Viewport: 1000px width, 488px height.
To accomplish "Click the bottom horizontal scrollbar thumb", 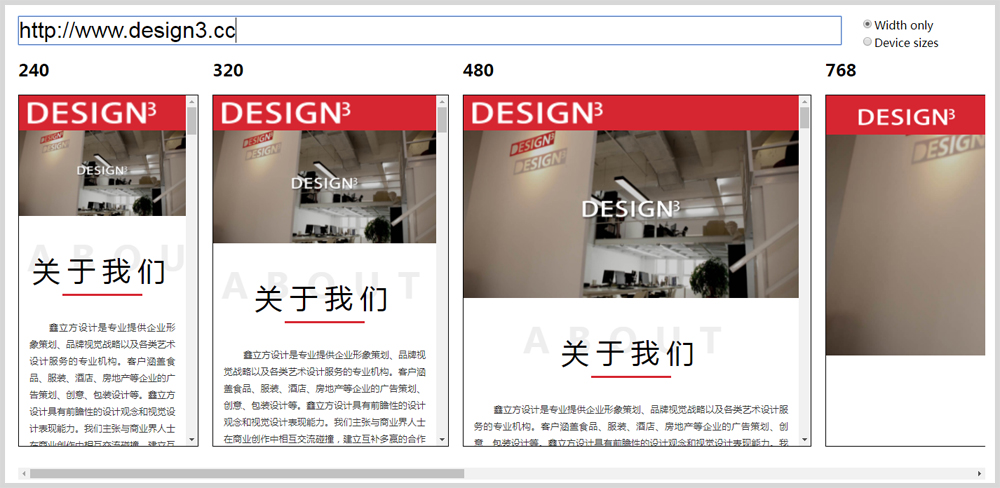I will (x=247, y=473).
